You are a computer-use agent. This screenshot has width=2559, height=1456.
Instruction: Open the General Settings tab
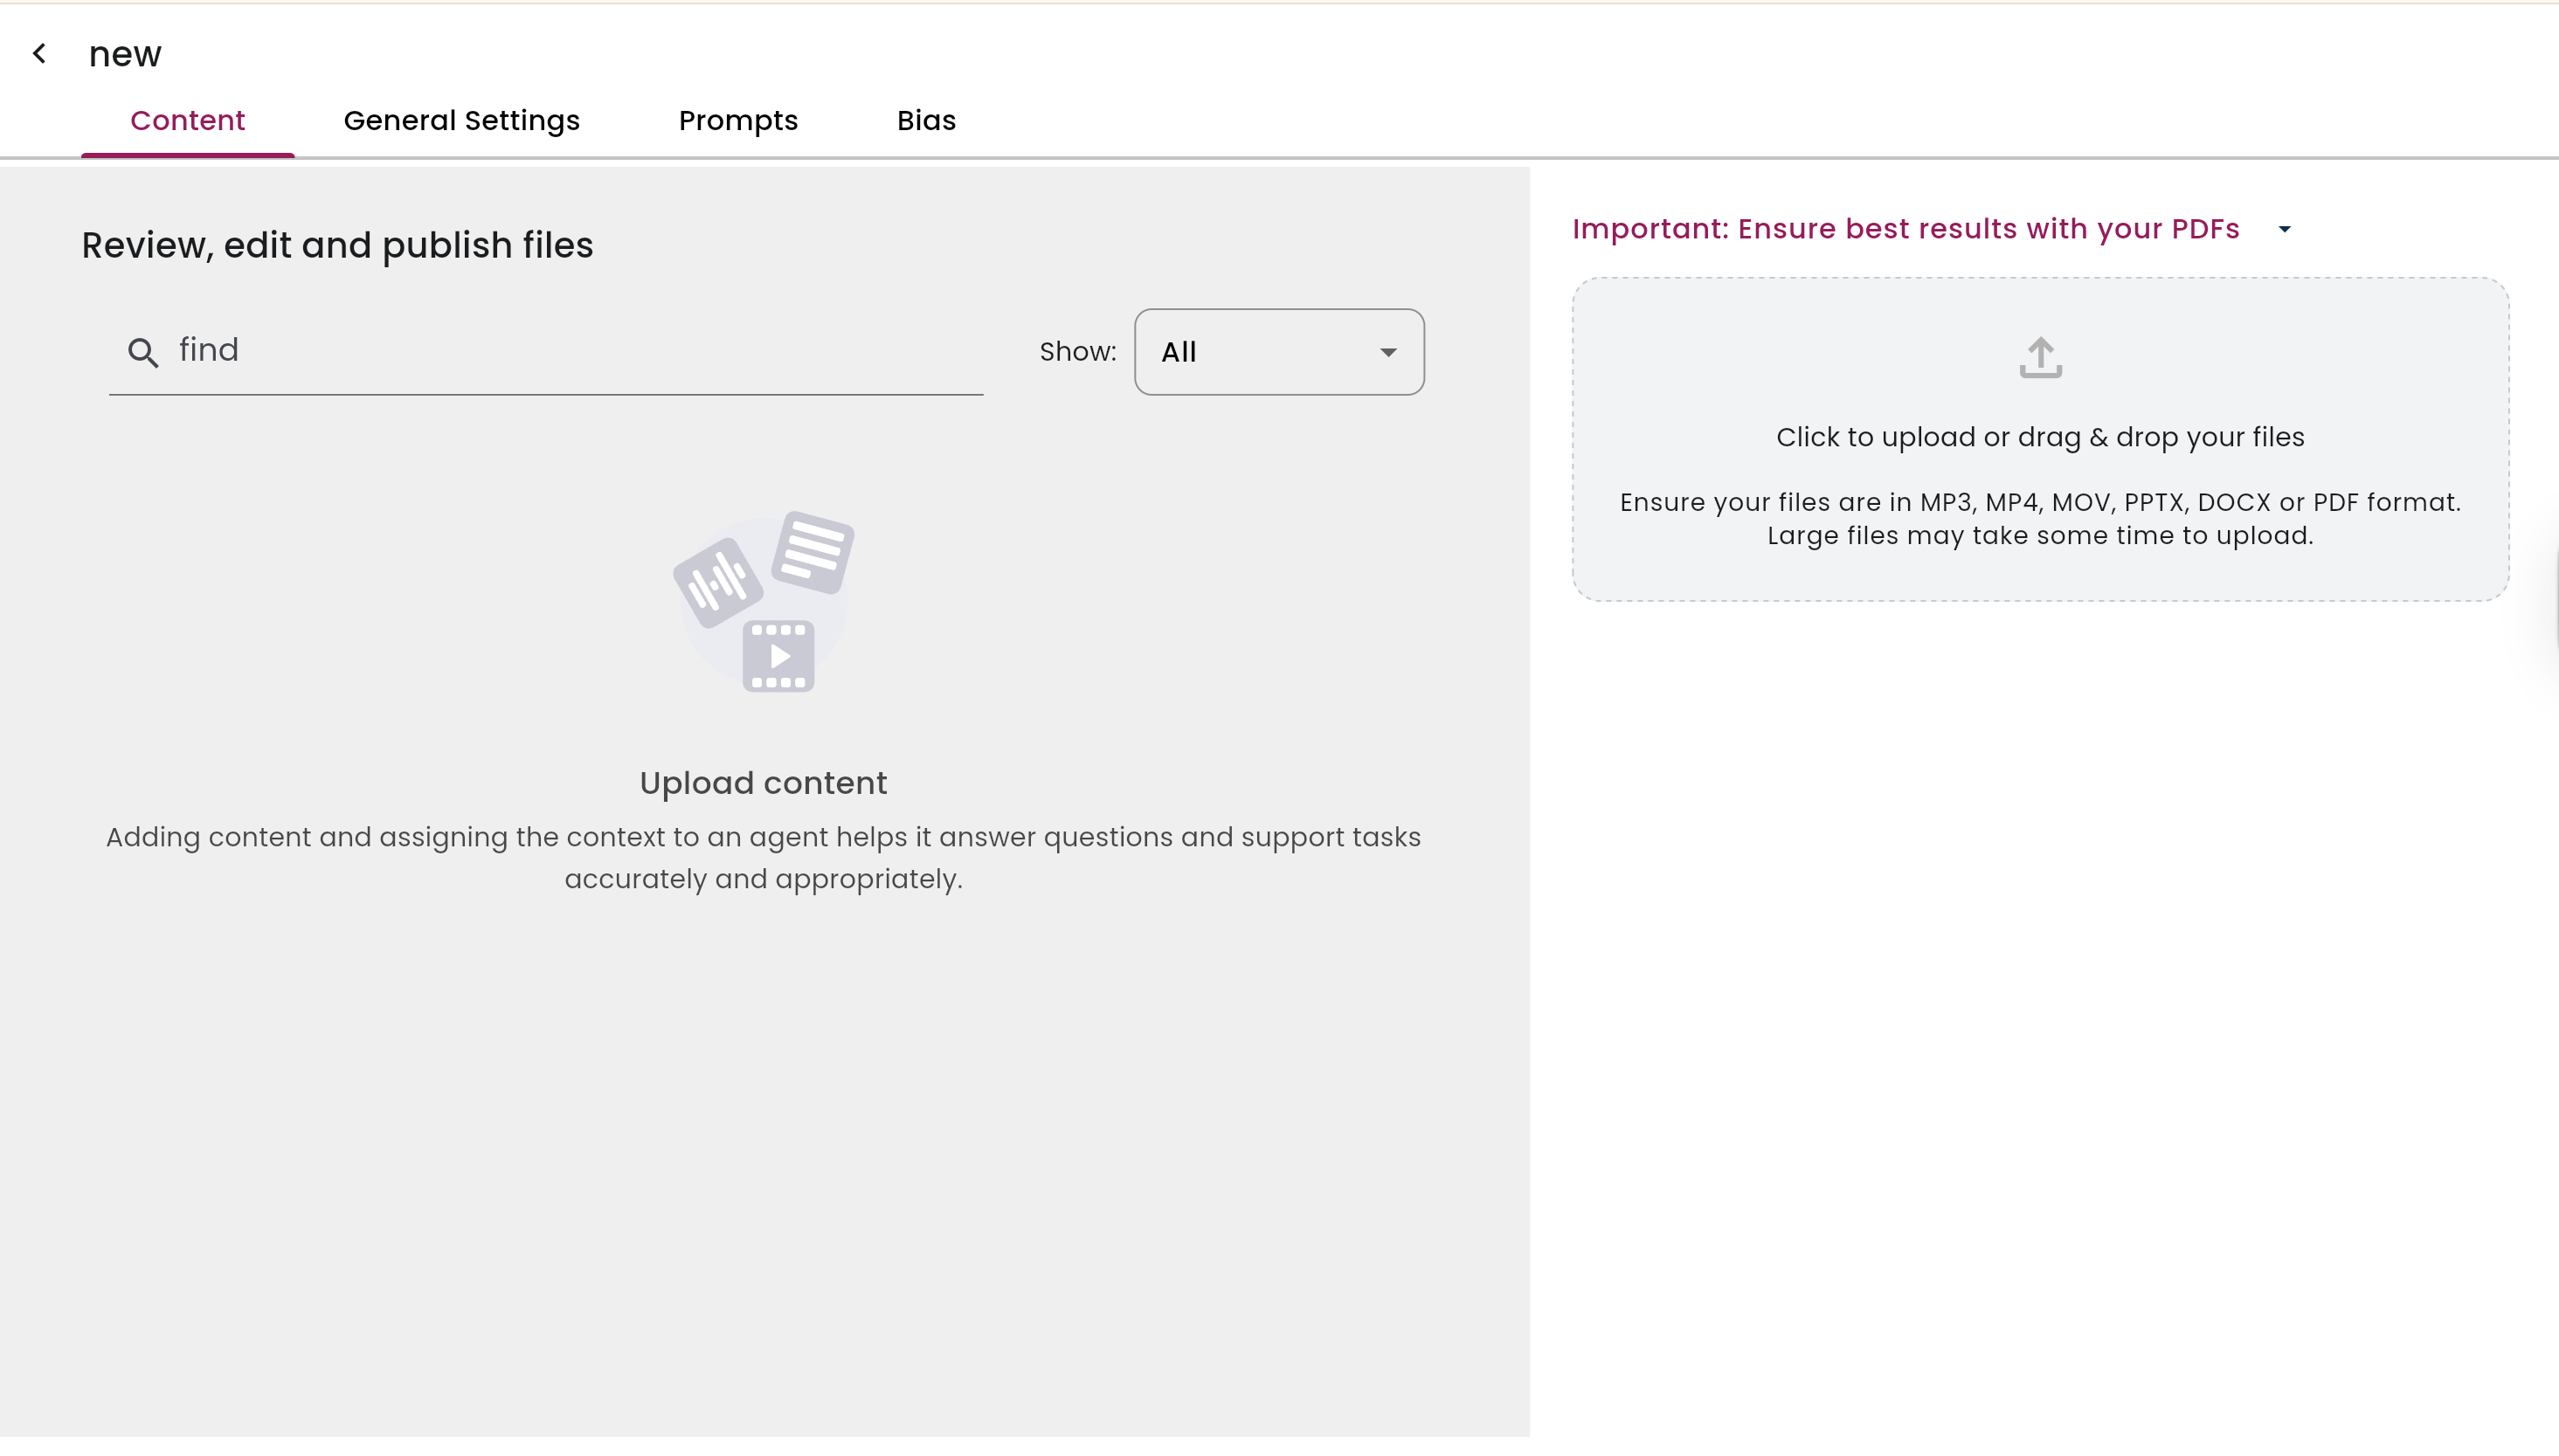point(461,121)
